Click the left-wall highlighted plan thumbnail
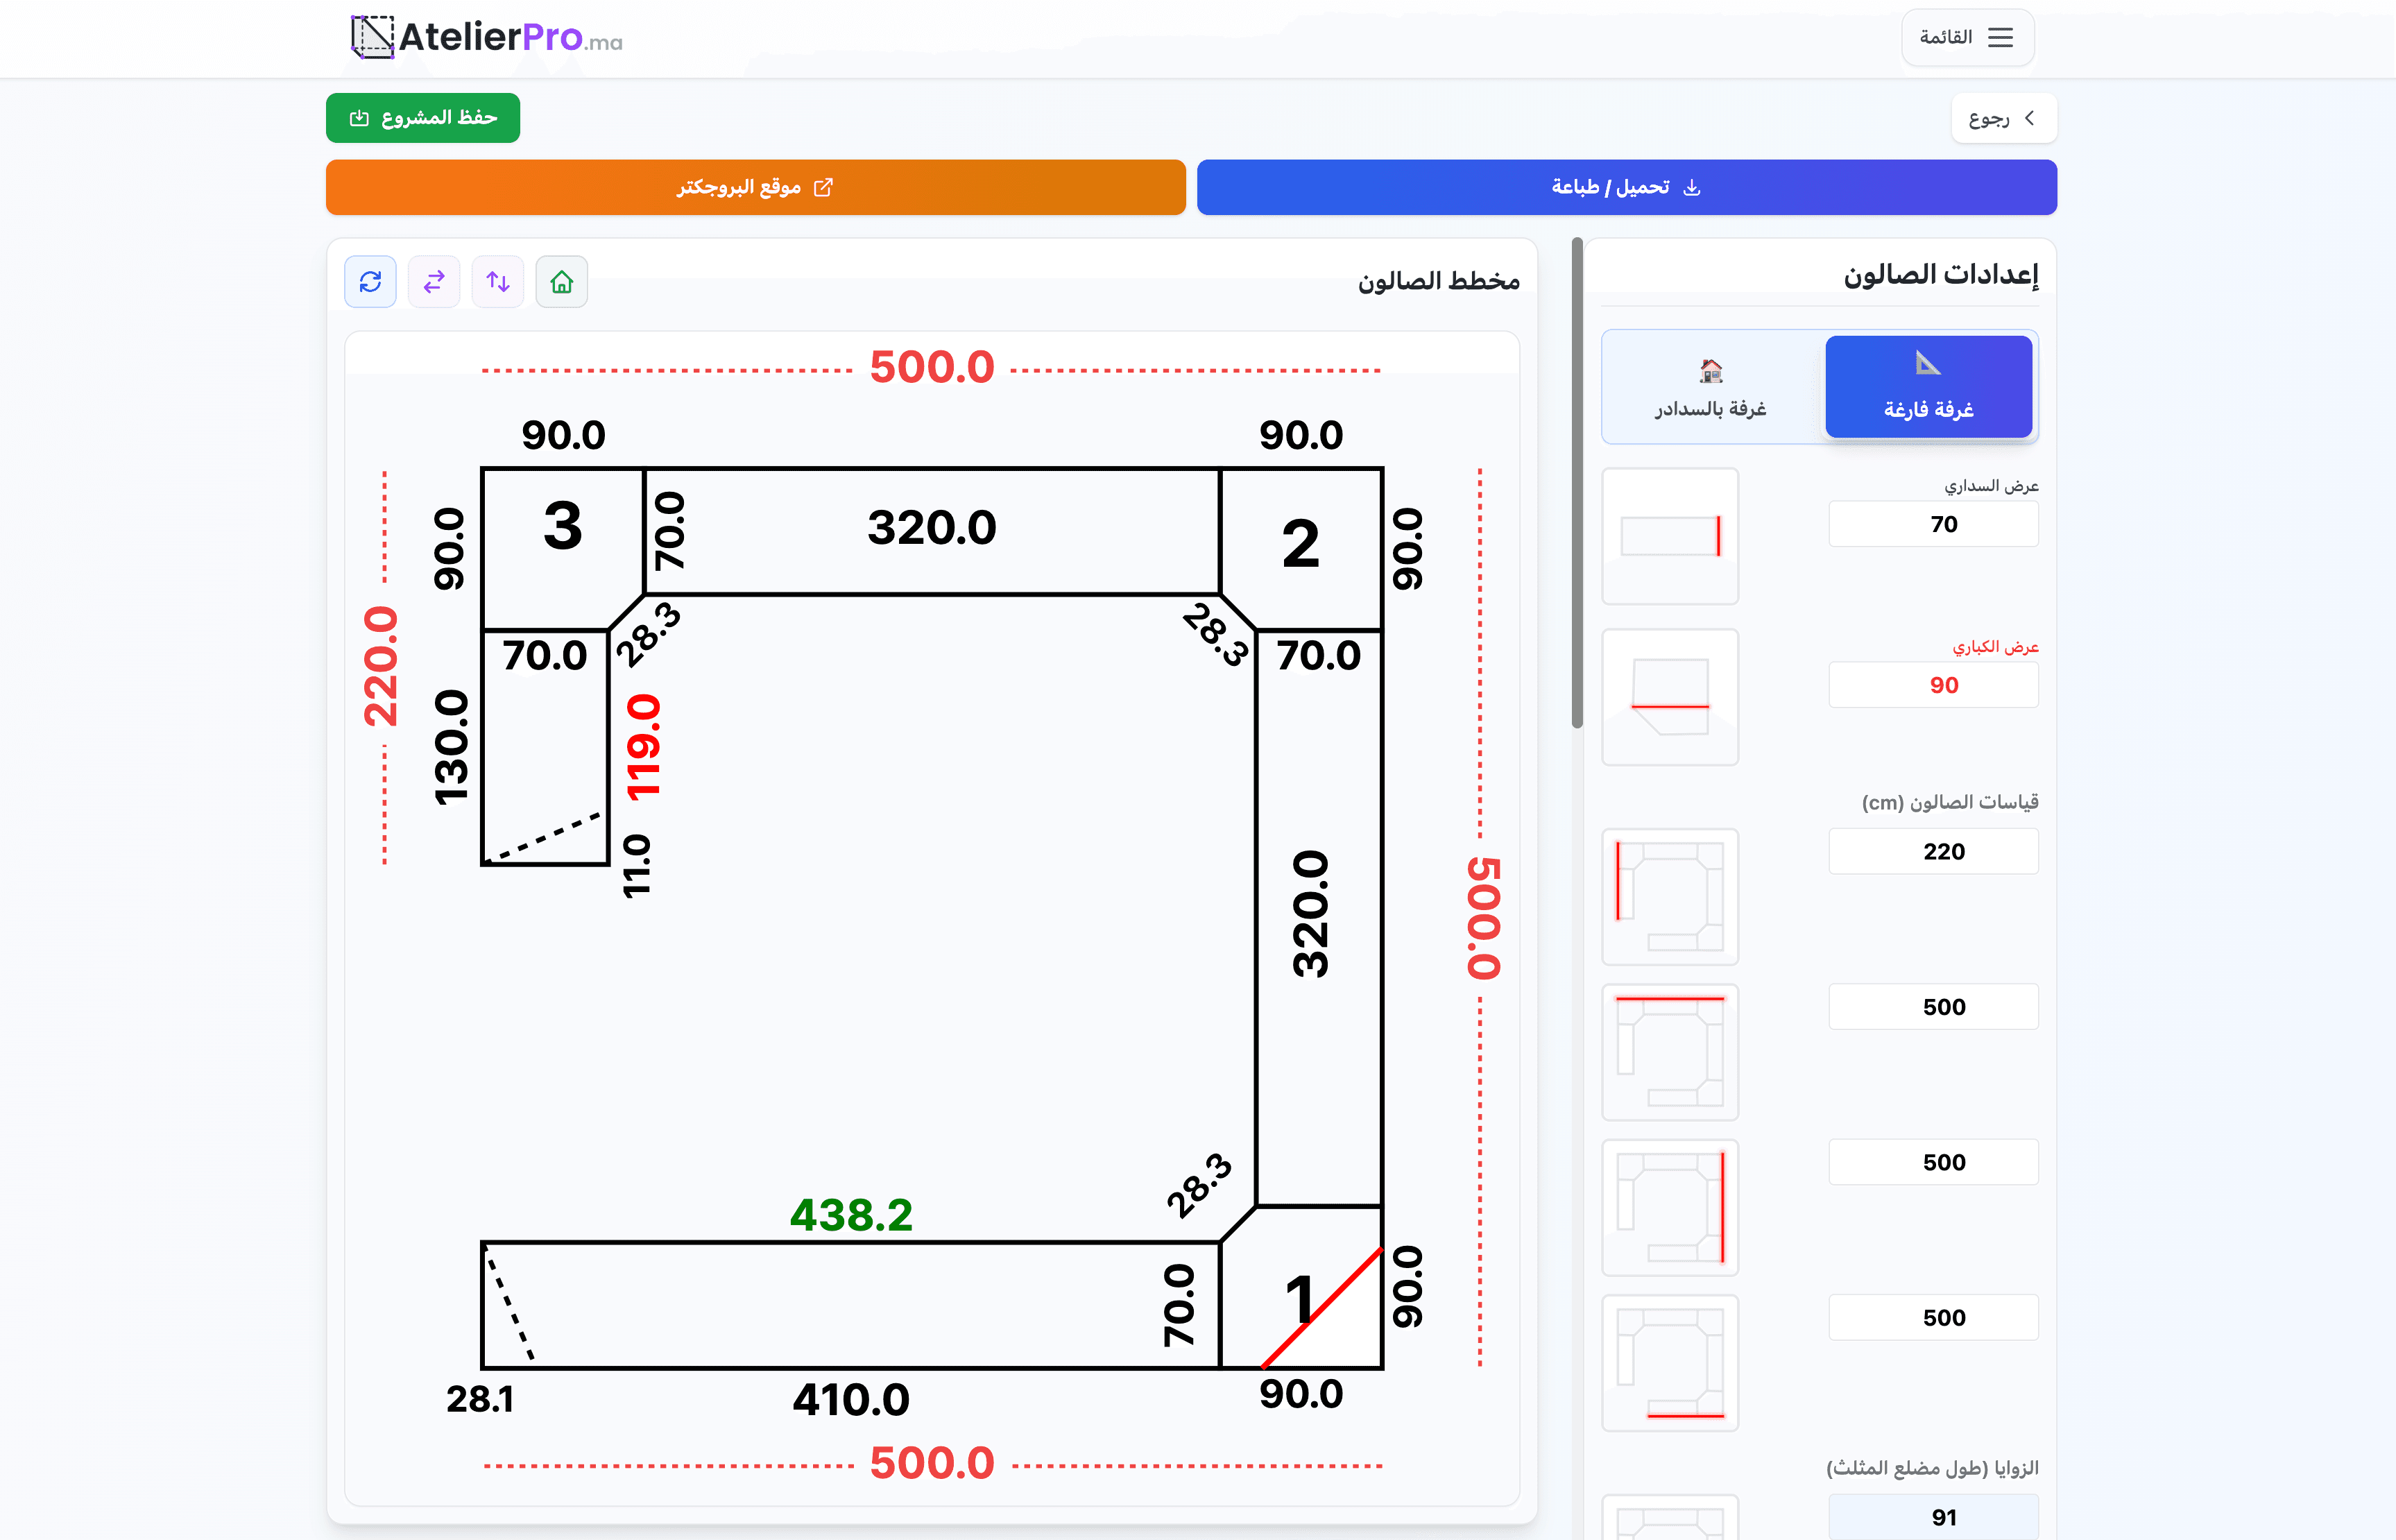The width and height of the screenshot is (2396, 1540). pos(1670,897)
